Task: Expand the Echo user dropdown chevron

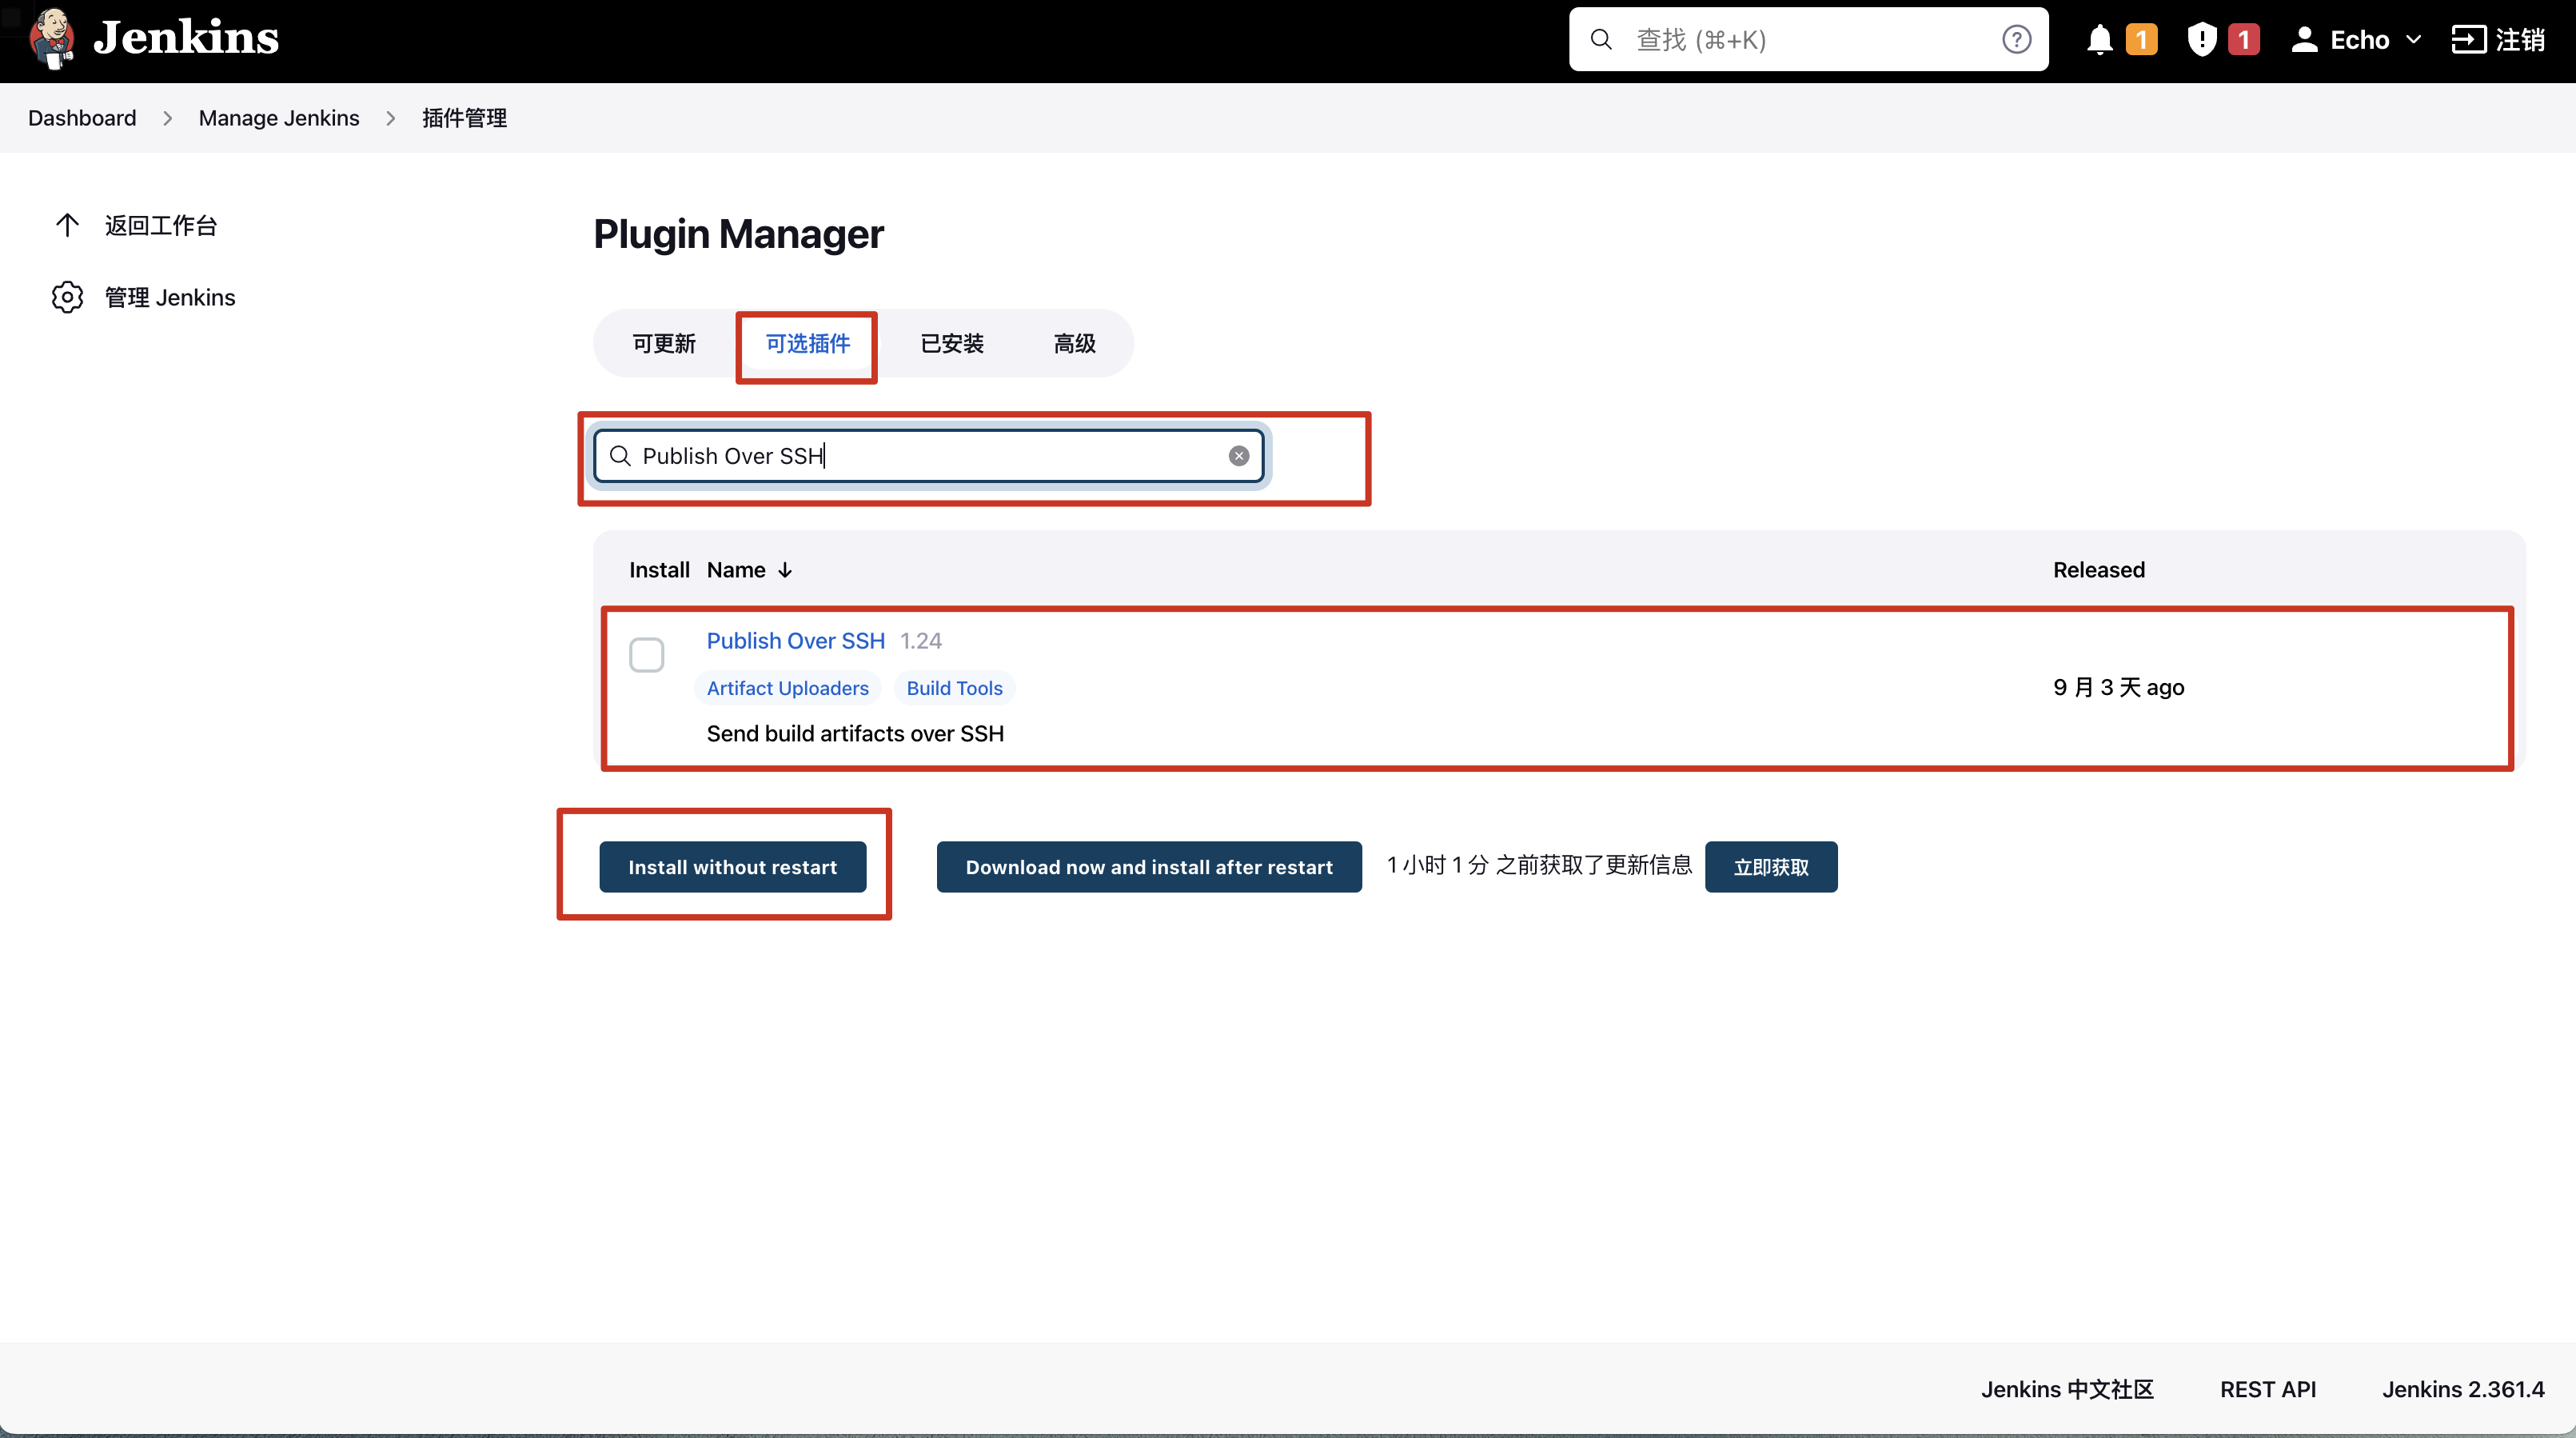Action: coord(2413,39)
